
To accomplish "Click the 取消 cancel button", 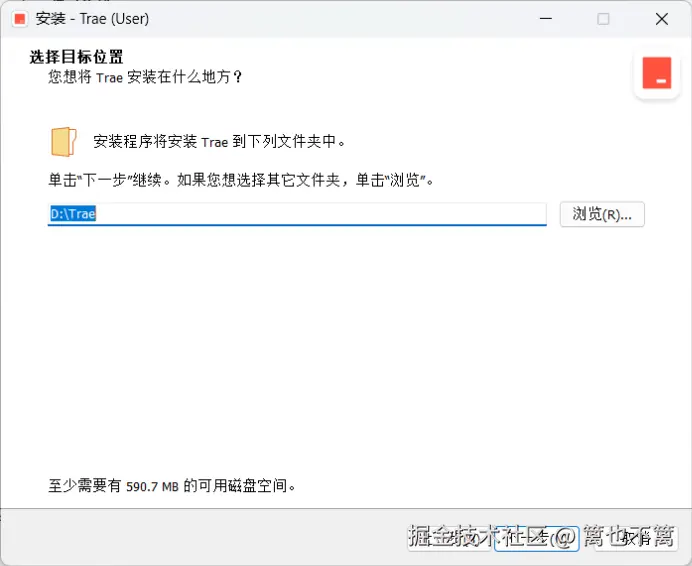I will coord(636,538).
